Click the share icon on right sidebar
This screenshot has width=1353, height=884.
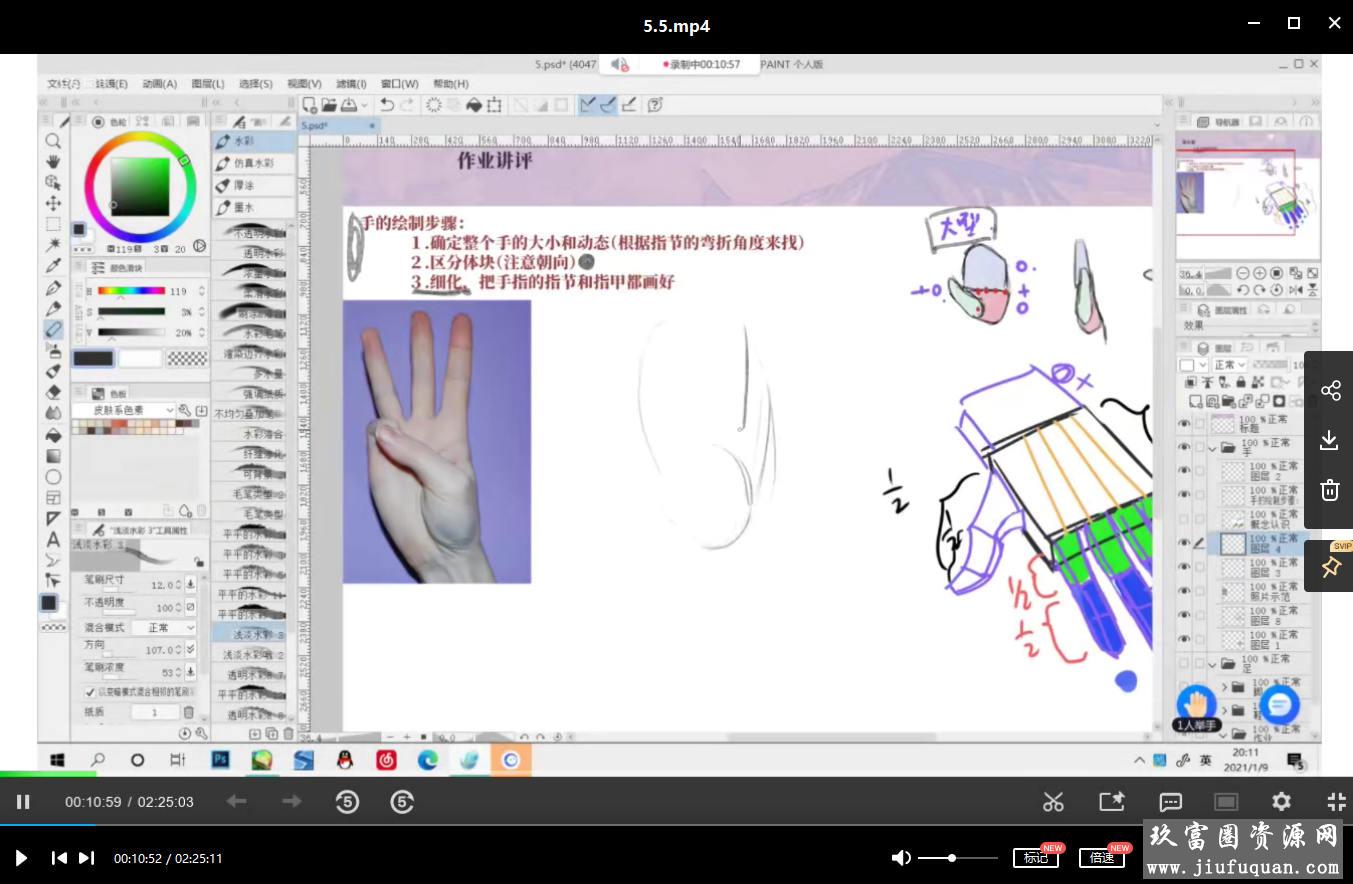click(x=1330, y=391)
